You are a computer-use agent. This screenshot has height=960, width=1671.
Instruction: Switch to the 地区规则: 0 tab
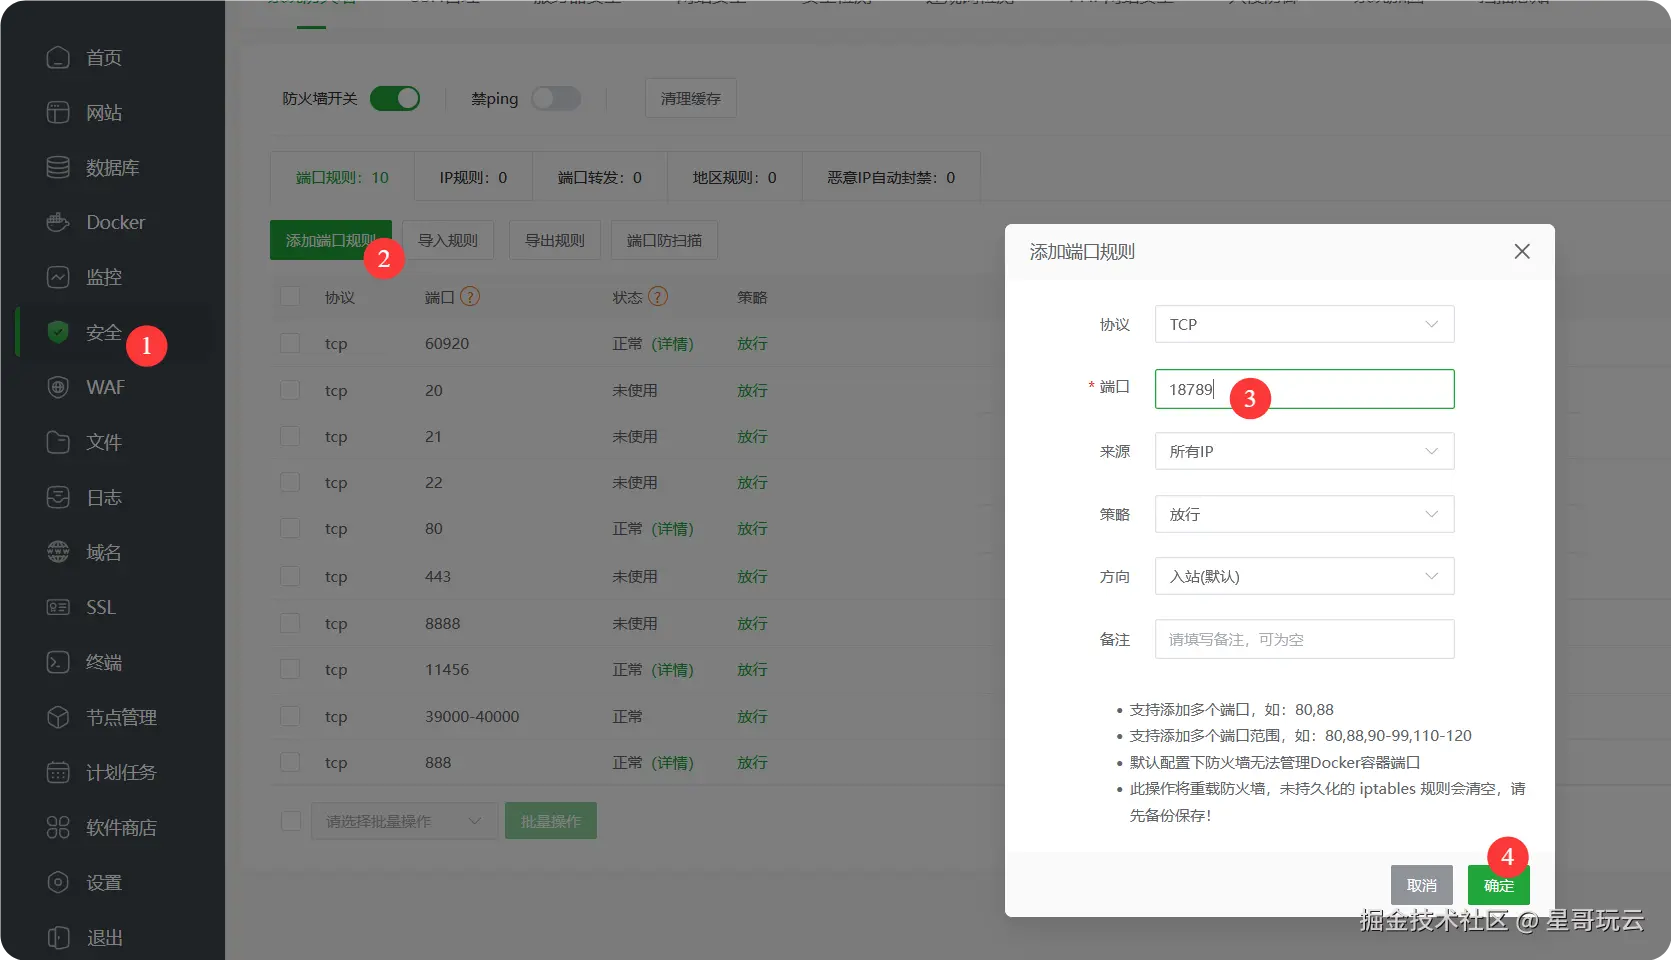click(734, 177)
